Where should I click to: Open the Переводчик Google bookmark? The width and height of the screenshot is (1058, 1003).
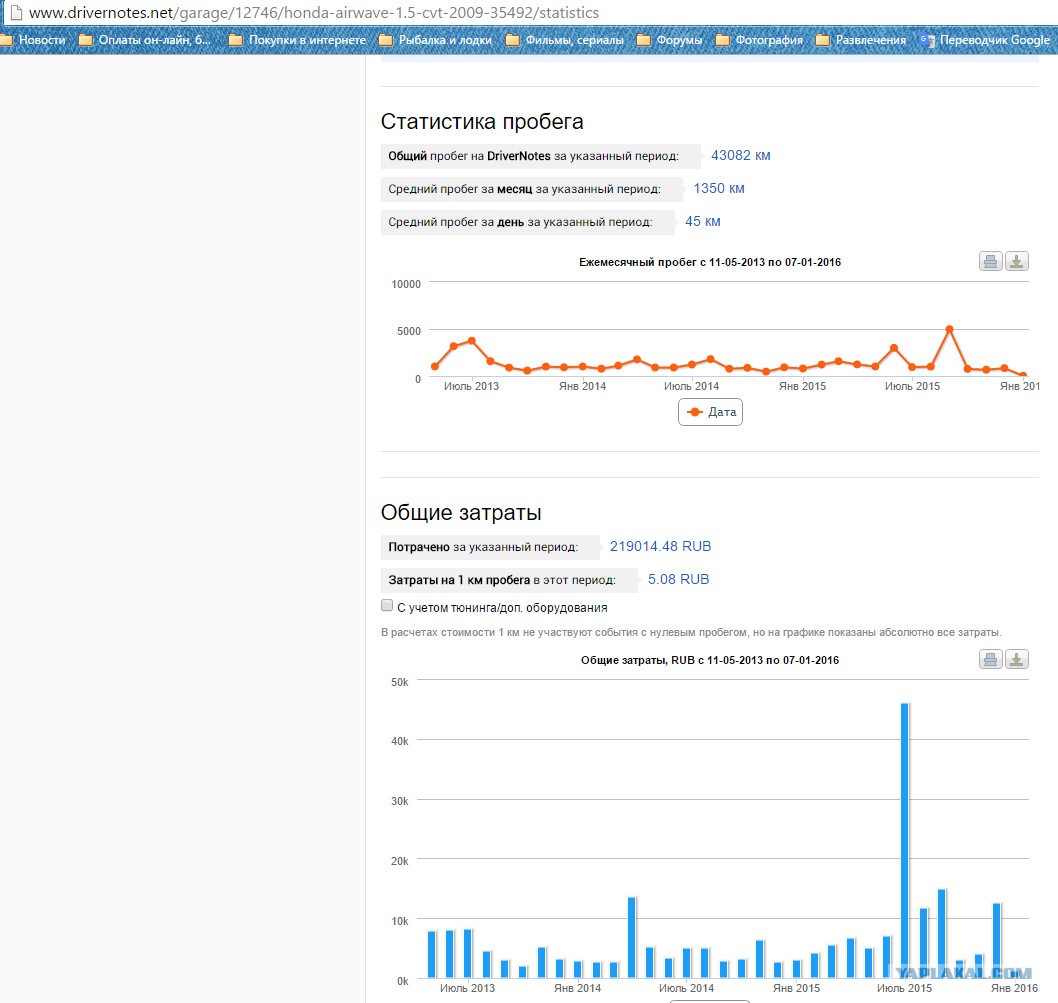point(985,40)
